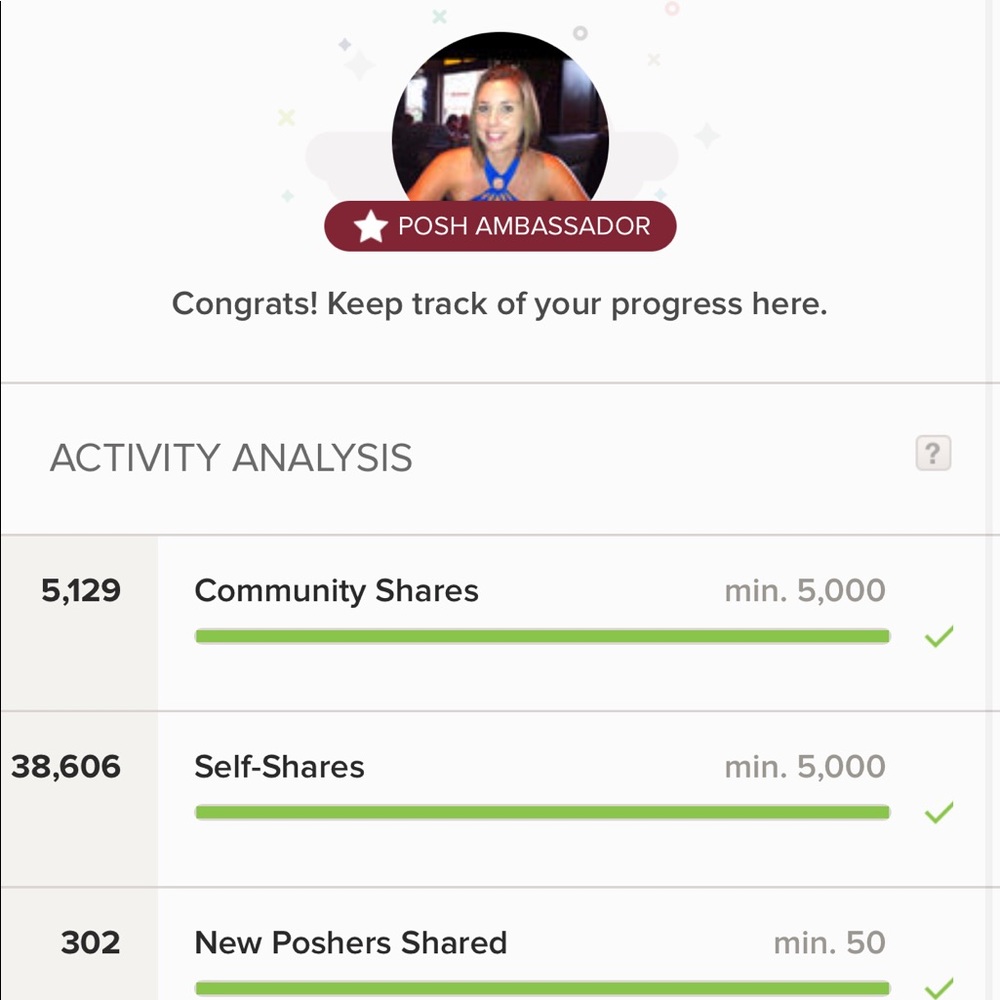Click the help question mark icon
This screenshot has height=1000, width=1000.
933,454
